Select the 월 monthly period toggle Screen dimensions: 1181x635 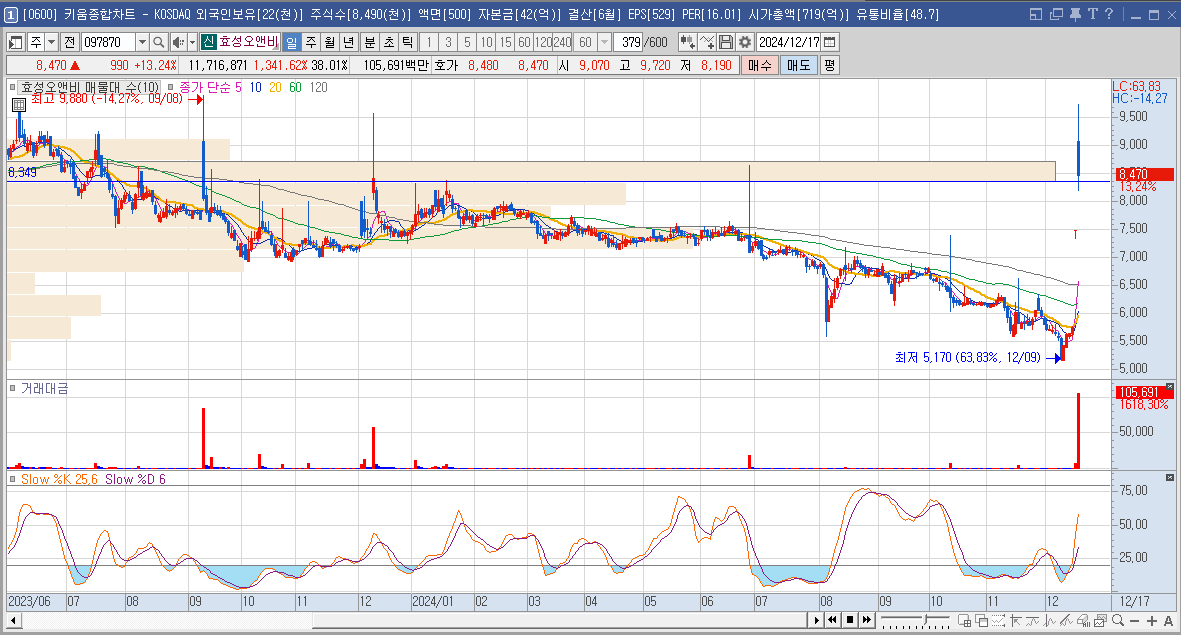click(x=329, y=42)
